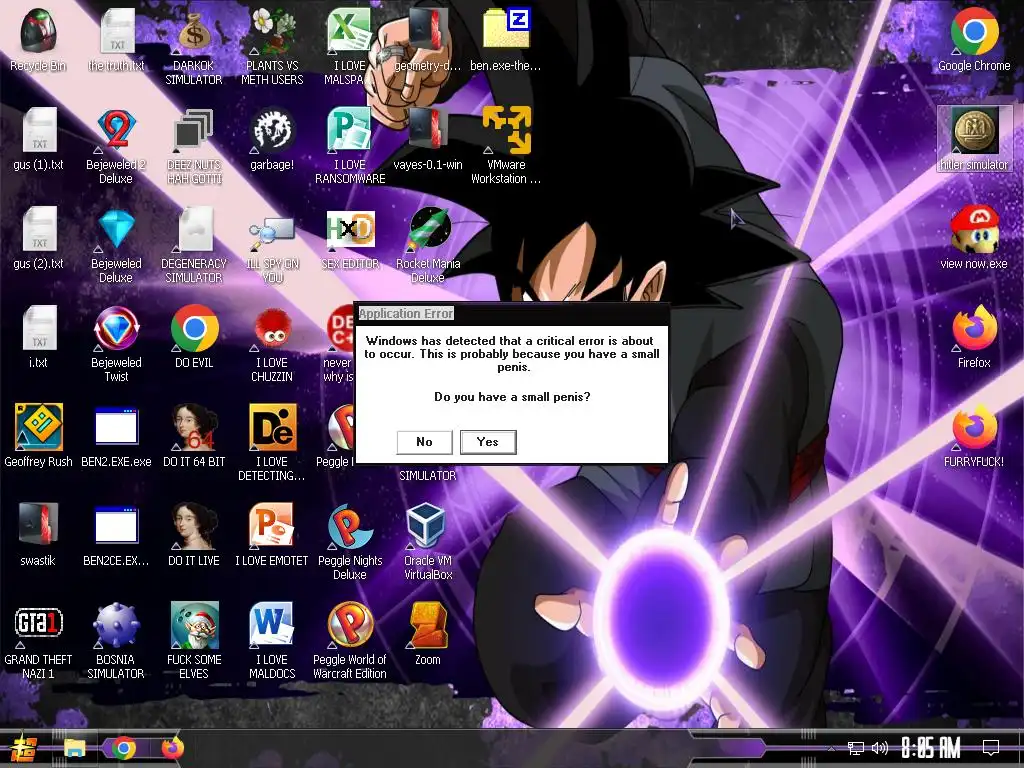Launch Firefox from the taskbar
Image resolution: width=1024 pixels, height=768 pixels.
pos(172,748)
